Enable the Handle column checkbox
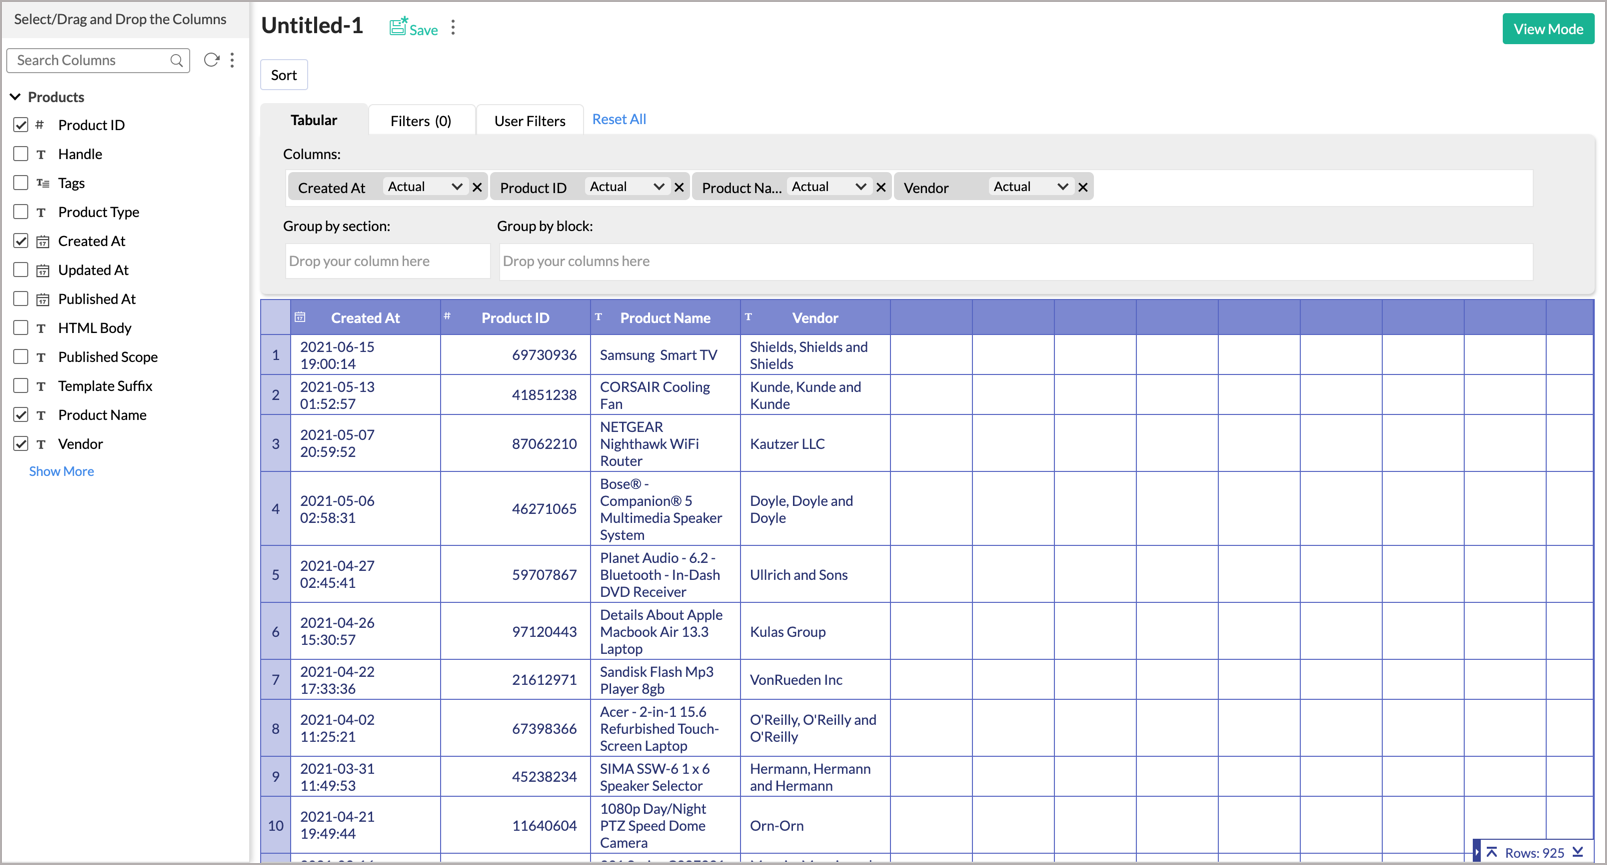The height and width of the screenshot is (865, 1607). (x=21, y=154)
